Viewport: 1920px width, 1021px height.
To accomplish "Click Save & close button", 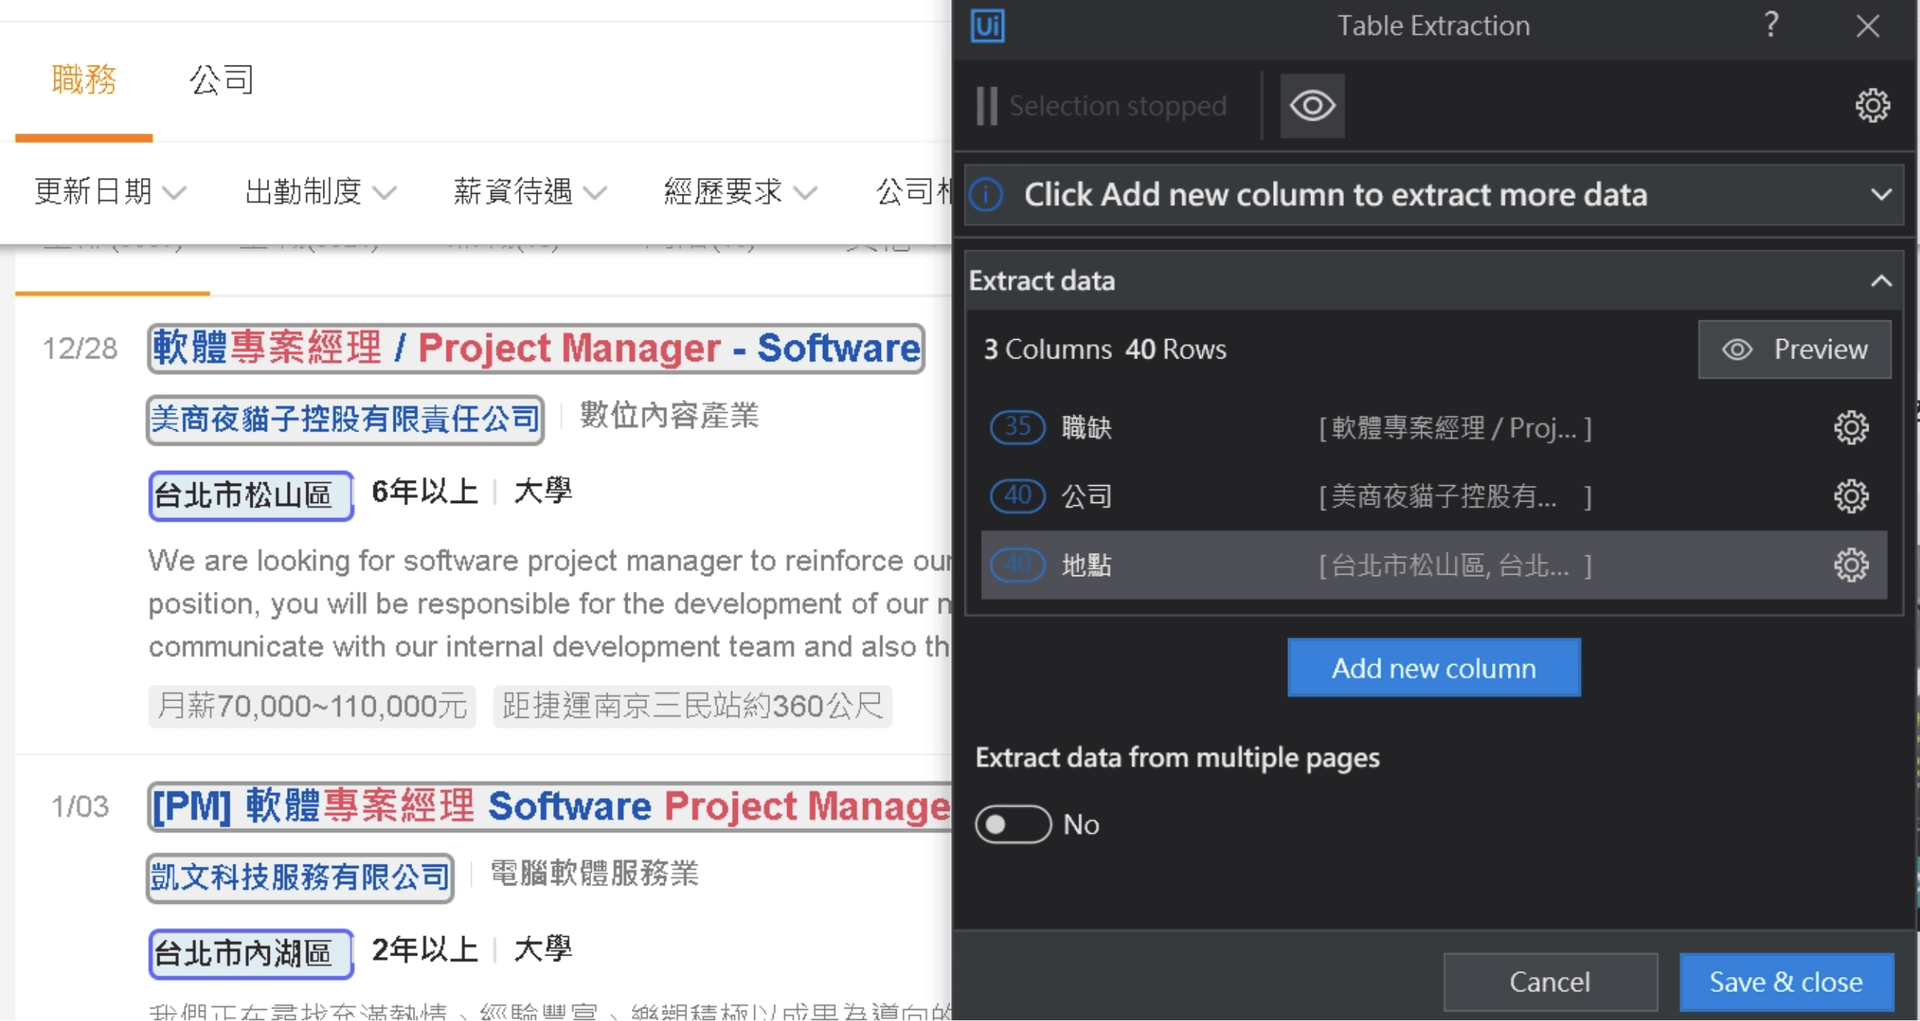I will (1785, 982).
